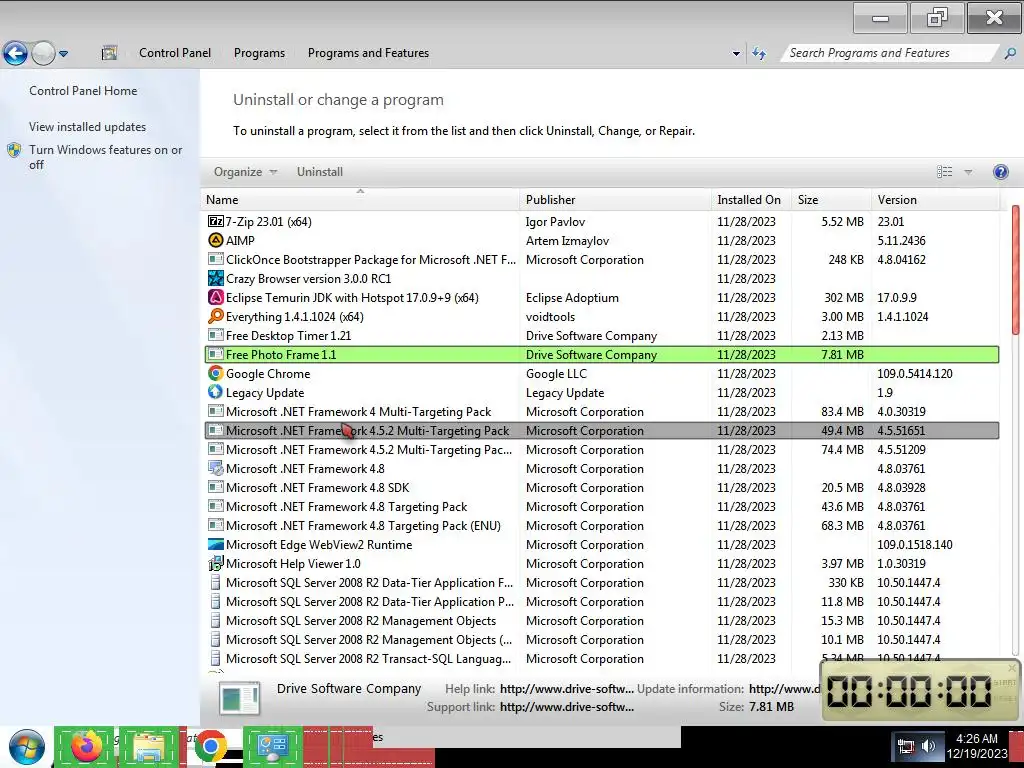Screen dimensions: 1024x768
Task: Open the address bar history dropdown
Action: (736, 54)
